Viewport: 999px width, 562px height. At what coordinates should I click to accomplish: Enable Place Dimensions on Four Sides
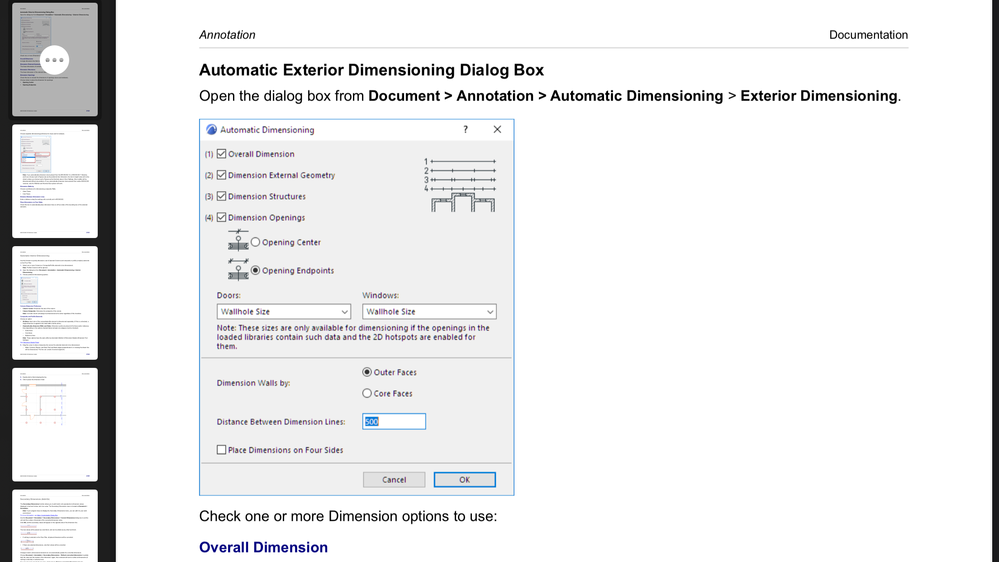222,450
